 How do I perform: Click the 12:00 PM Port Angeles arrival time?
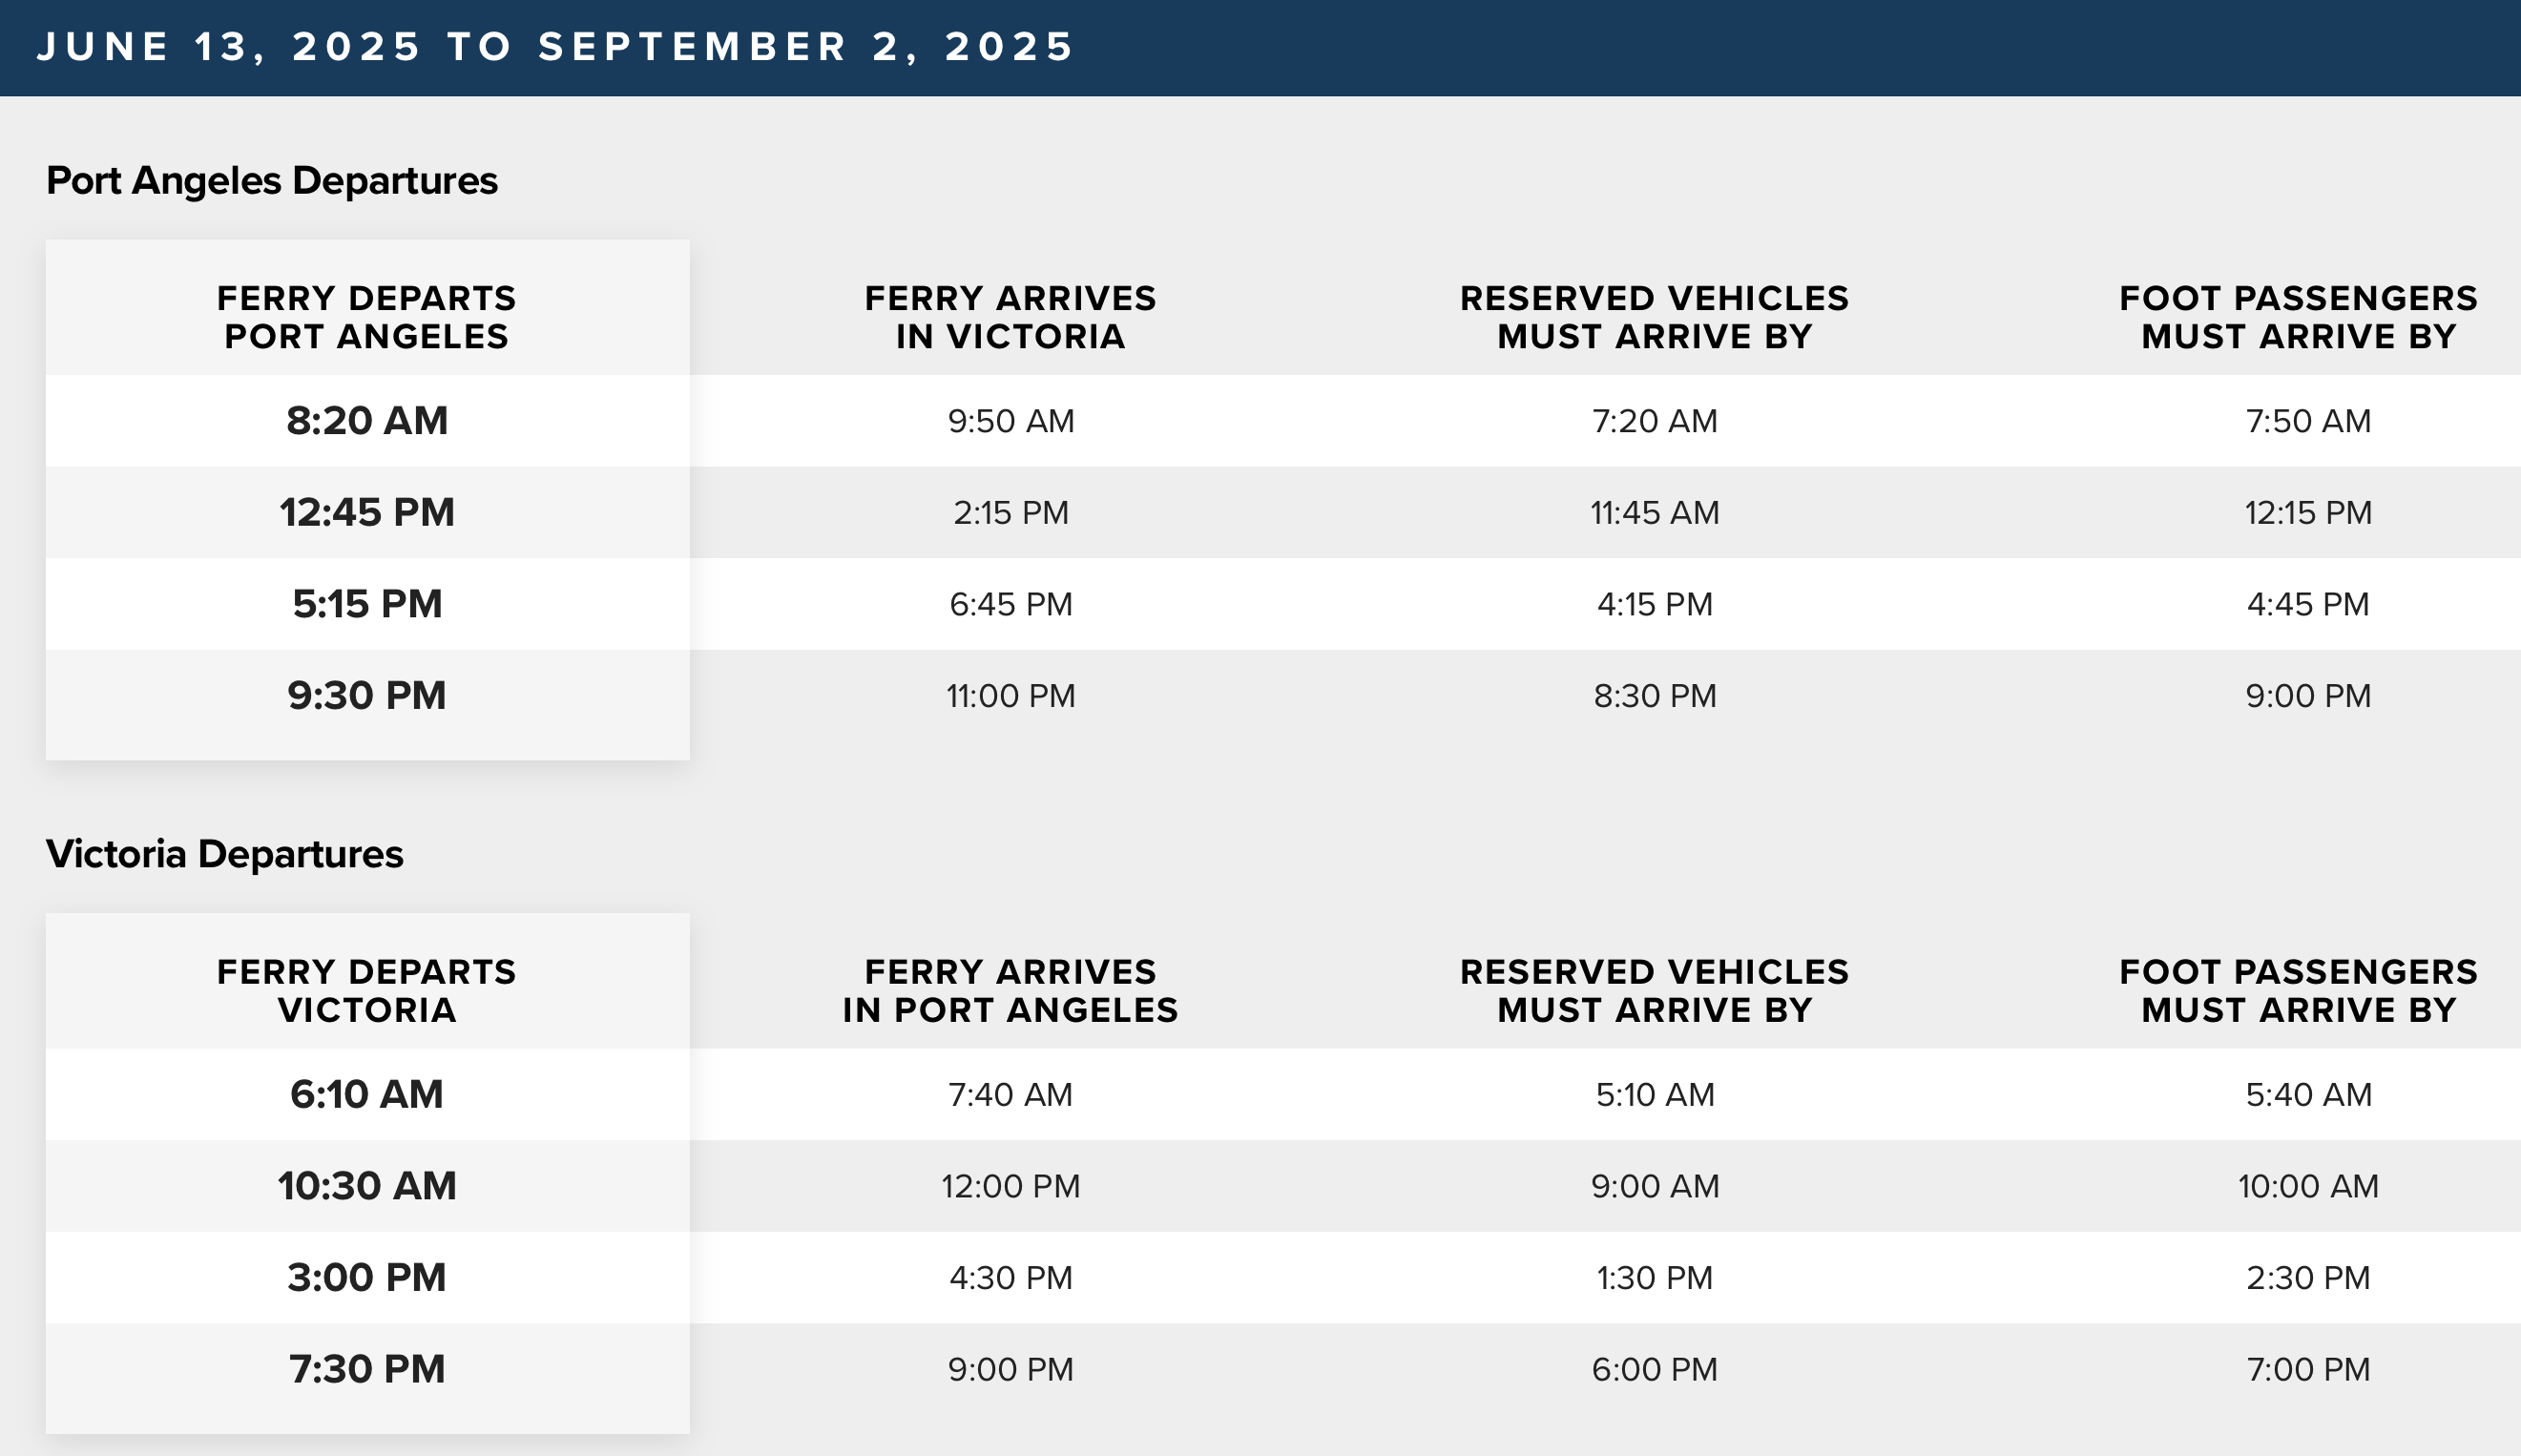(1010, 1186)
